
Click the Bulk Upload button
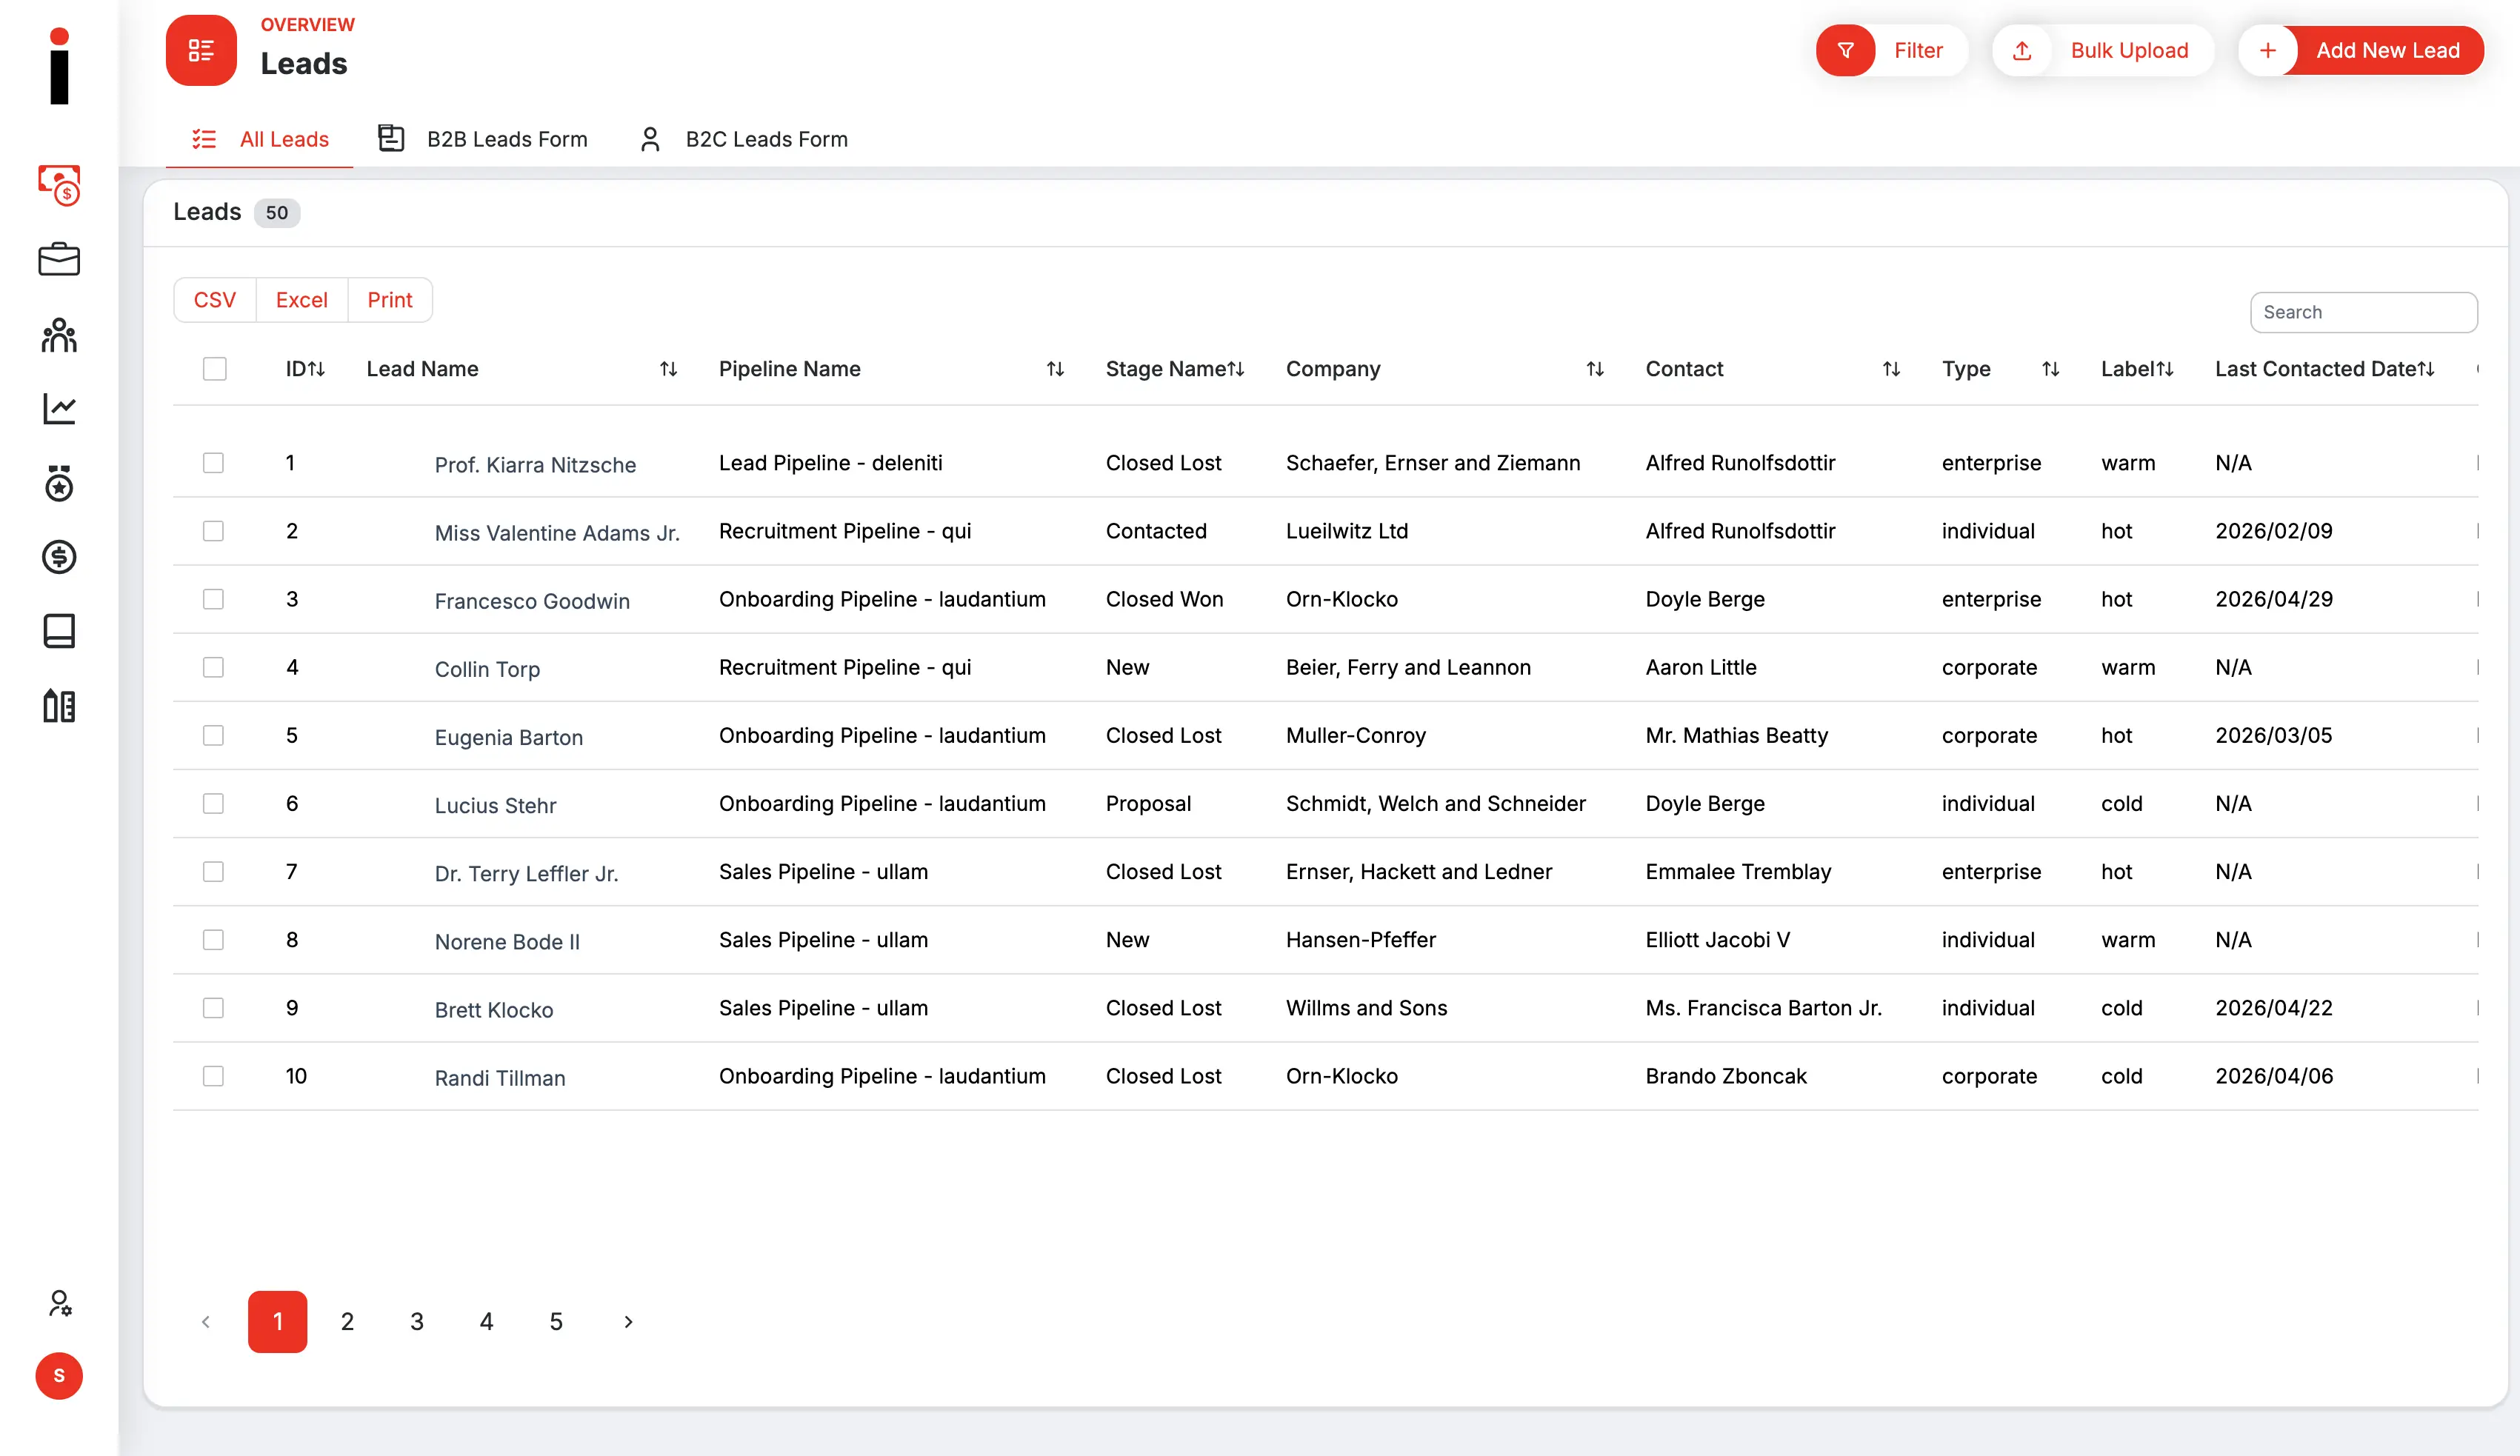click(2103, 50)
